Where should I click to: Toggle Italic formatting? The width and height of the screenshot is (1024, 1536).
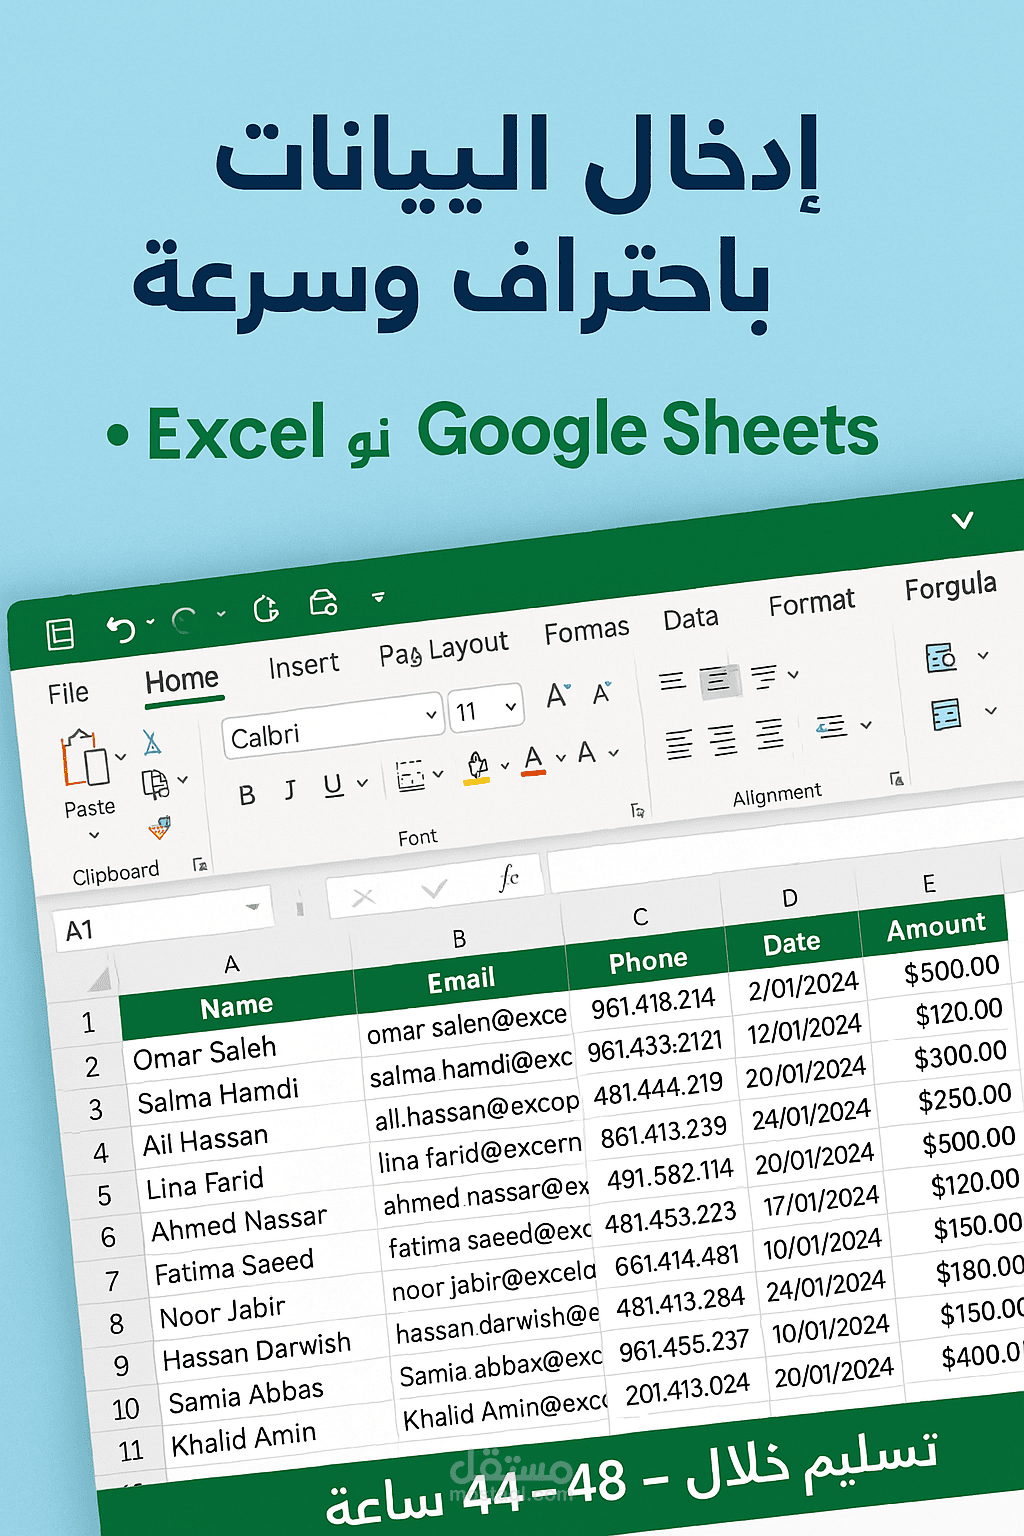(x=290, y=791)
